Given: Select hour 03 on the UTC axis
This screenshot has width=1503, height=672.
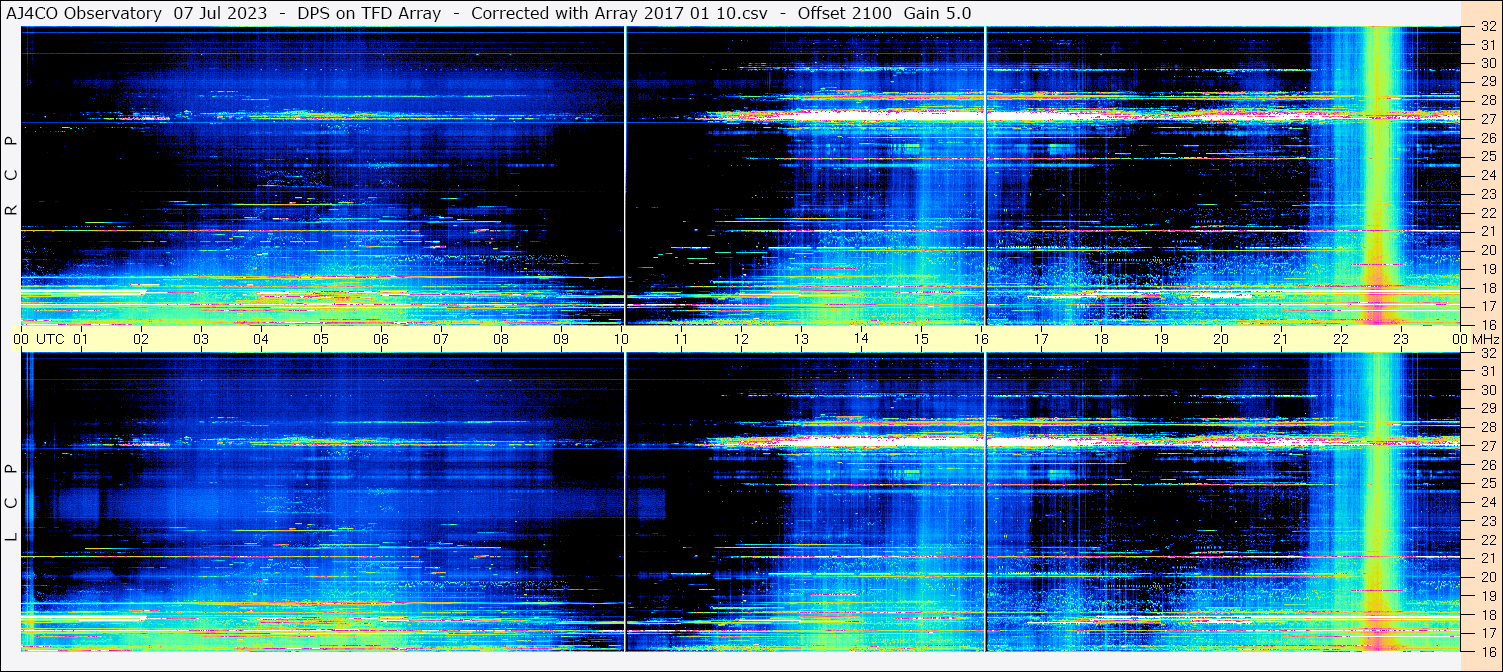Looking at the screenshot, I should (x=202, y=339).
